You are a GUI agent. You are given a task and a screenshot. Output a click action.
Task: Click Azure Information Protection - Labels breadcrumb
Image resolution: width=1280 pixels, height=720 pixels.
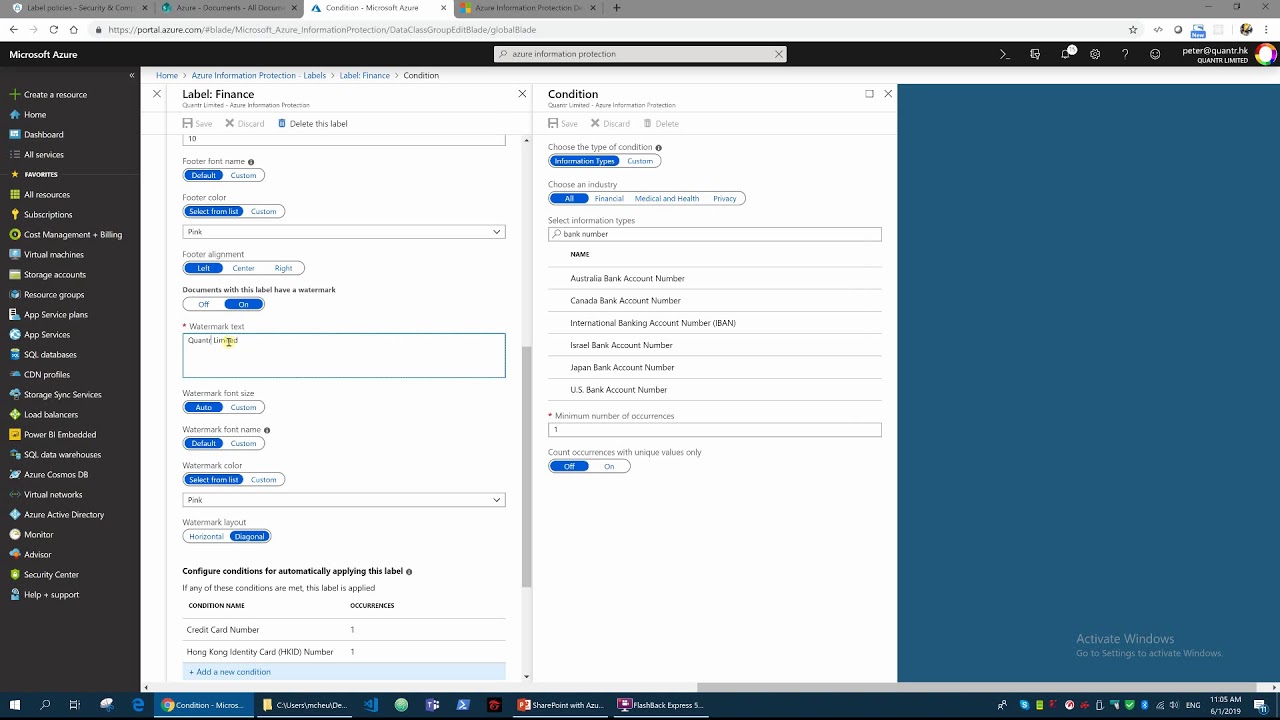pyautogui.click(x=259, y=75)
